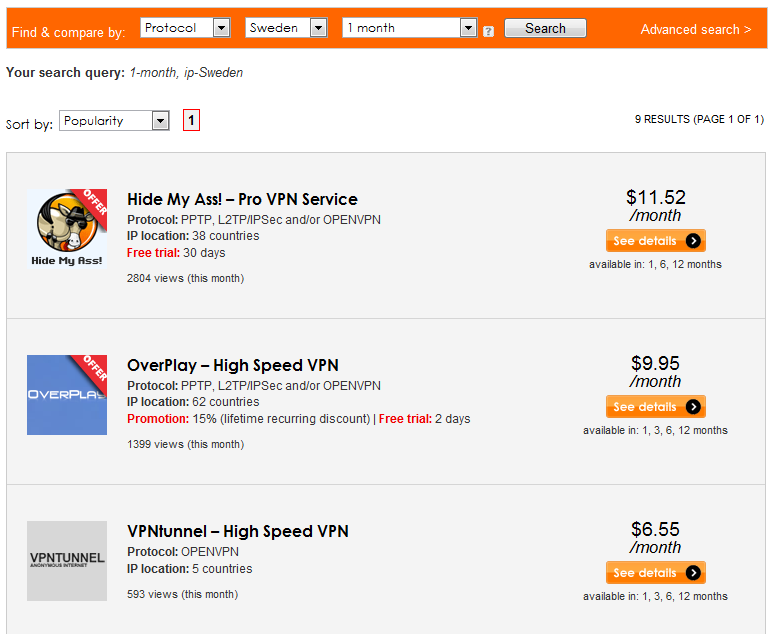Open the Advanced search link
The image size is (768, 634).
coord(696,29)
